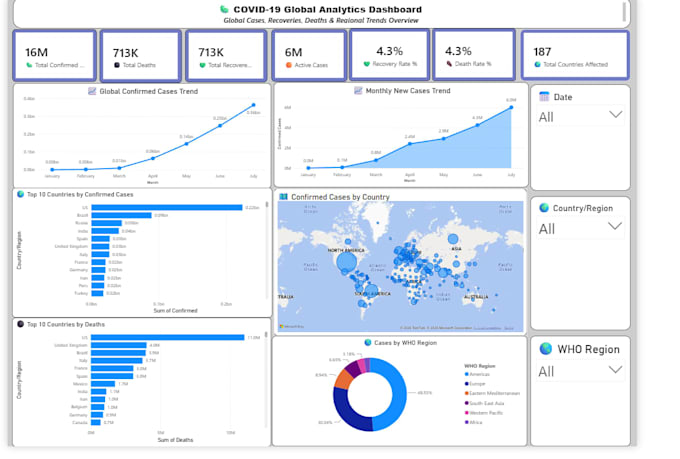Viewport: 680px width, 459px height.
Task: Select the Mexico bar in the Deaths chart
Action: (x=103, y=384)
